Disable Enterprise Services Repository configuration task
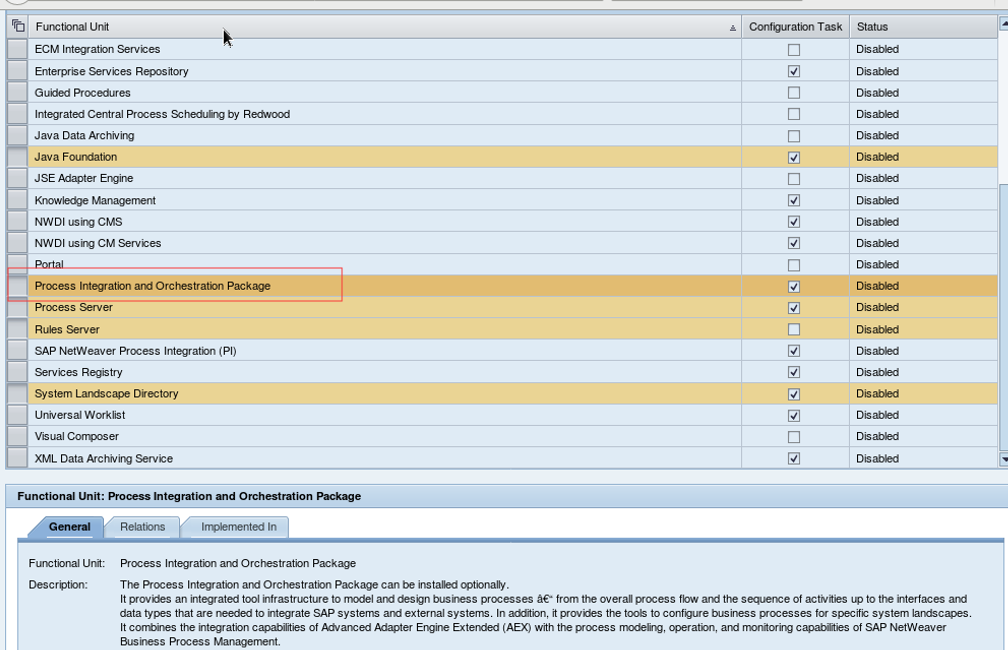The height and width of the screenshot is (650, 1008). point(795,70)
